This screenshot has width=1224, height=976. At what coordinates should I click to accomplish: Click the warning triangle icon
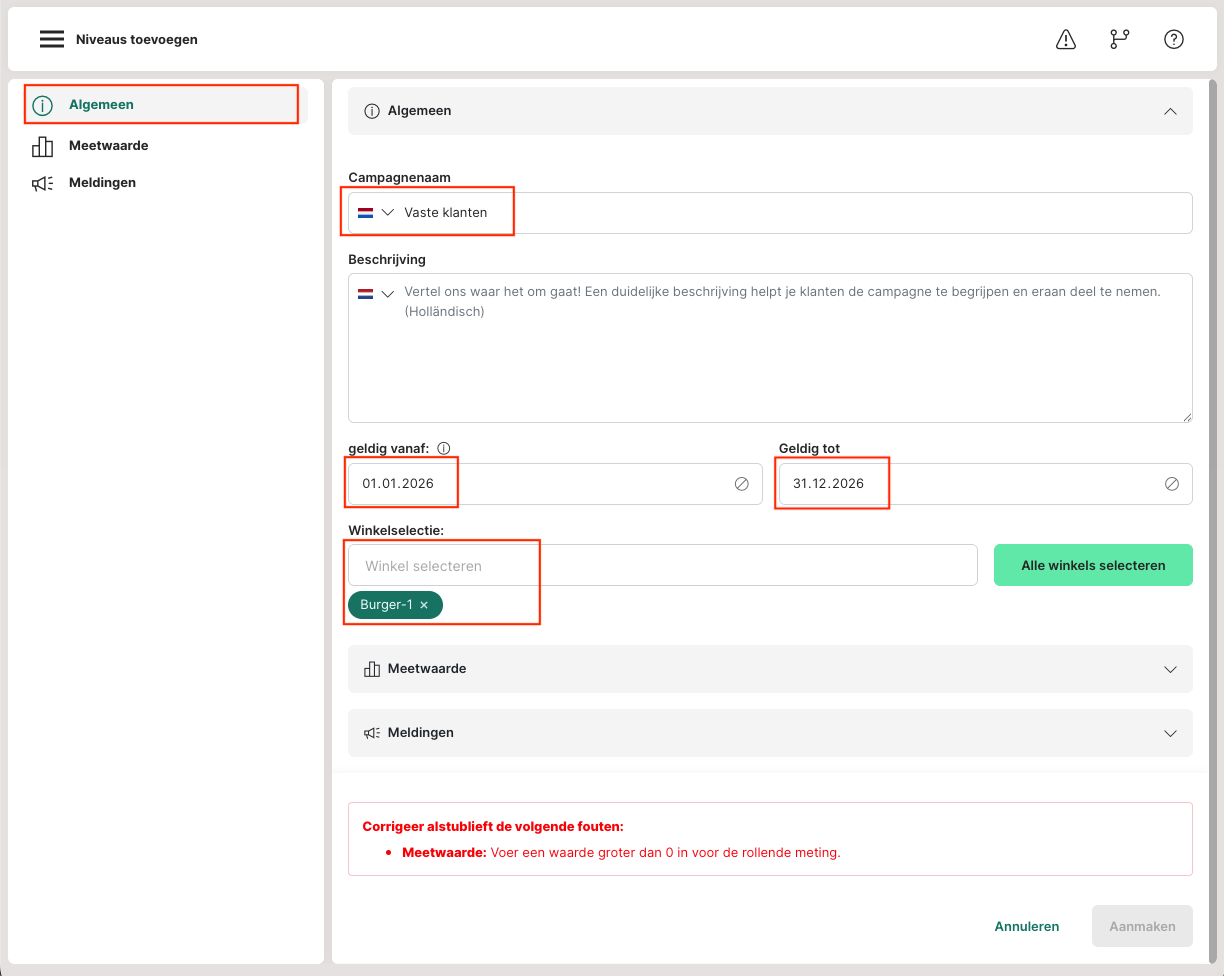click(1066, 39)
